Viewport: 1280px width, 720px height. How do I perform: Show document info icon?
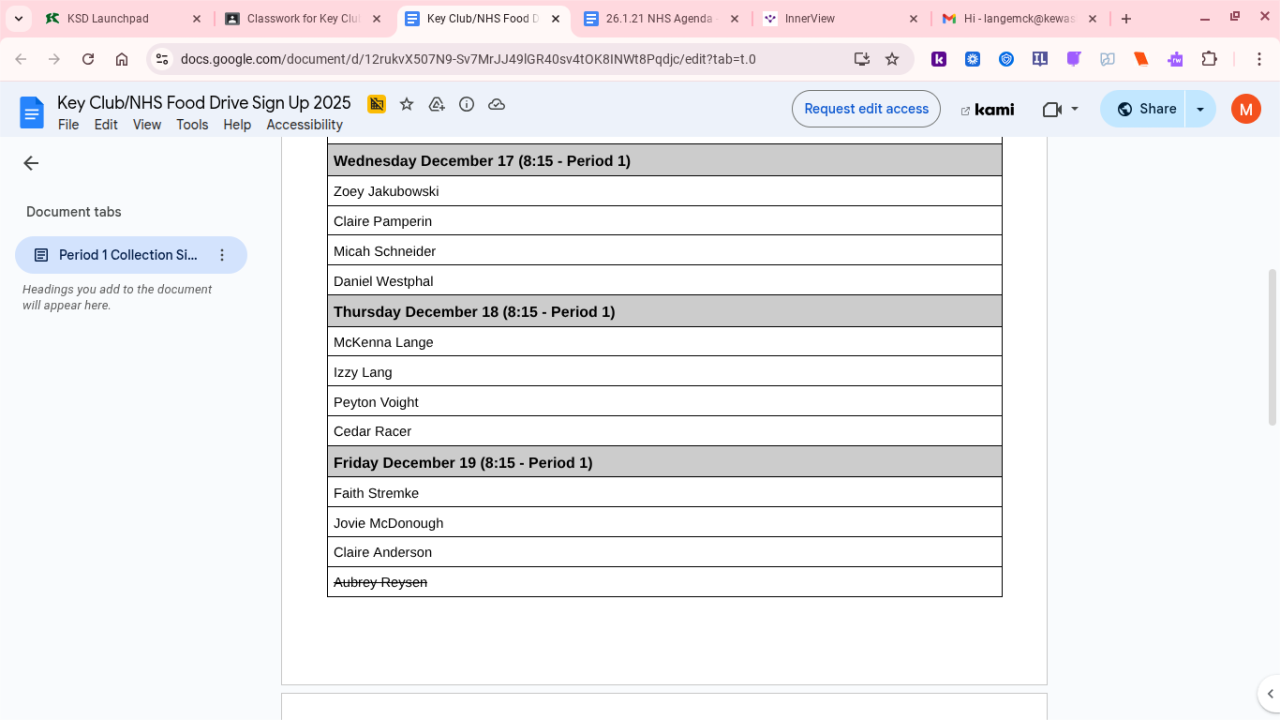(x=466, y=104)
